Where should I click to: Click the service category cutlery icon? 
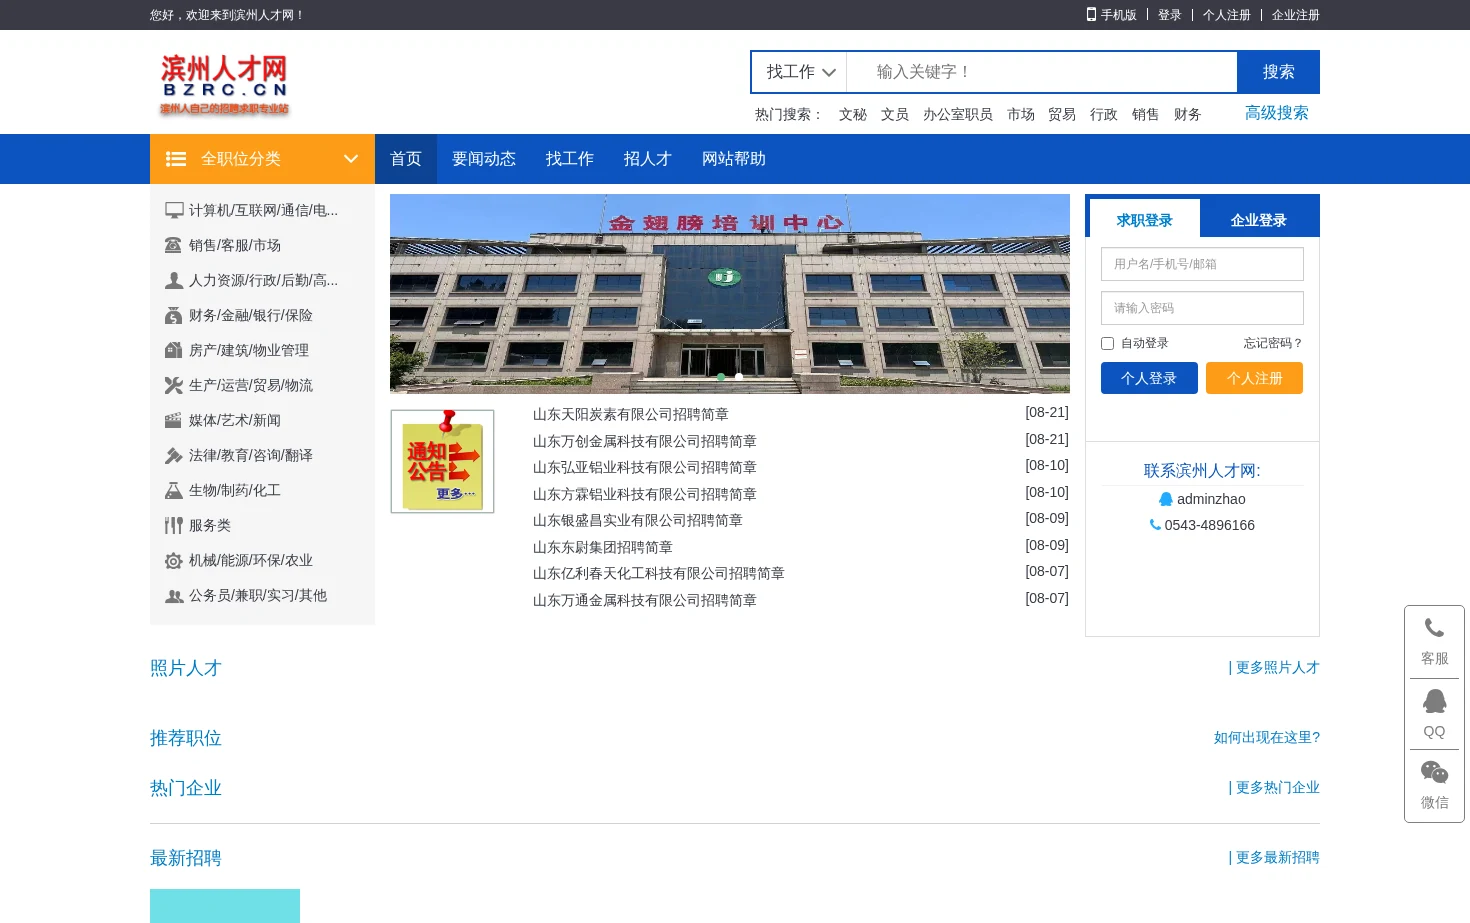(174, 525)
